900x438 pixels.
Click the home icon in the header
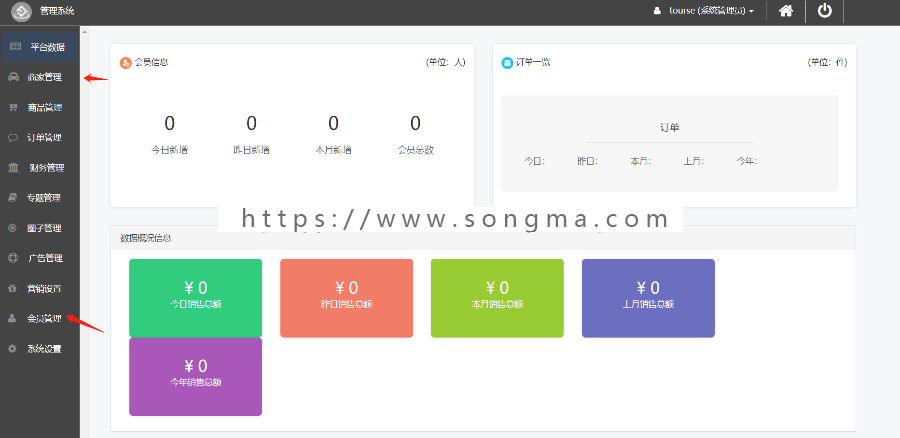tap(786, 11)
